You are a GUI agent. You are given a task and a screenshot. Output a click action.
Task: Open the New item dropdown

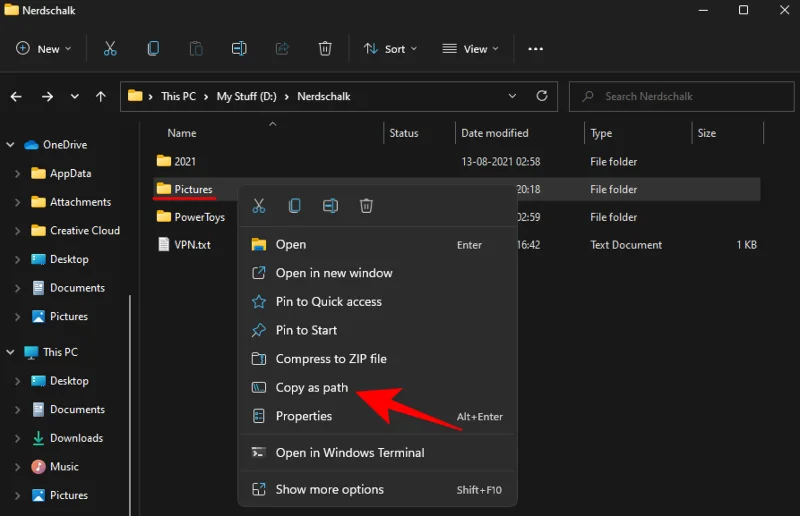click(x=44, y=49)
